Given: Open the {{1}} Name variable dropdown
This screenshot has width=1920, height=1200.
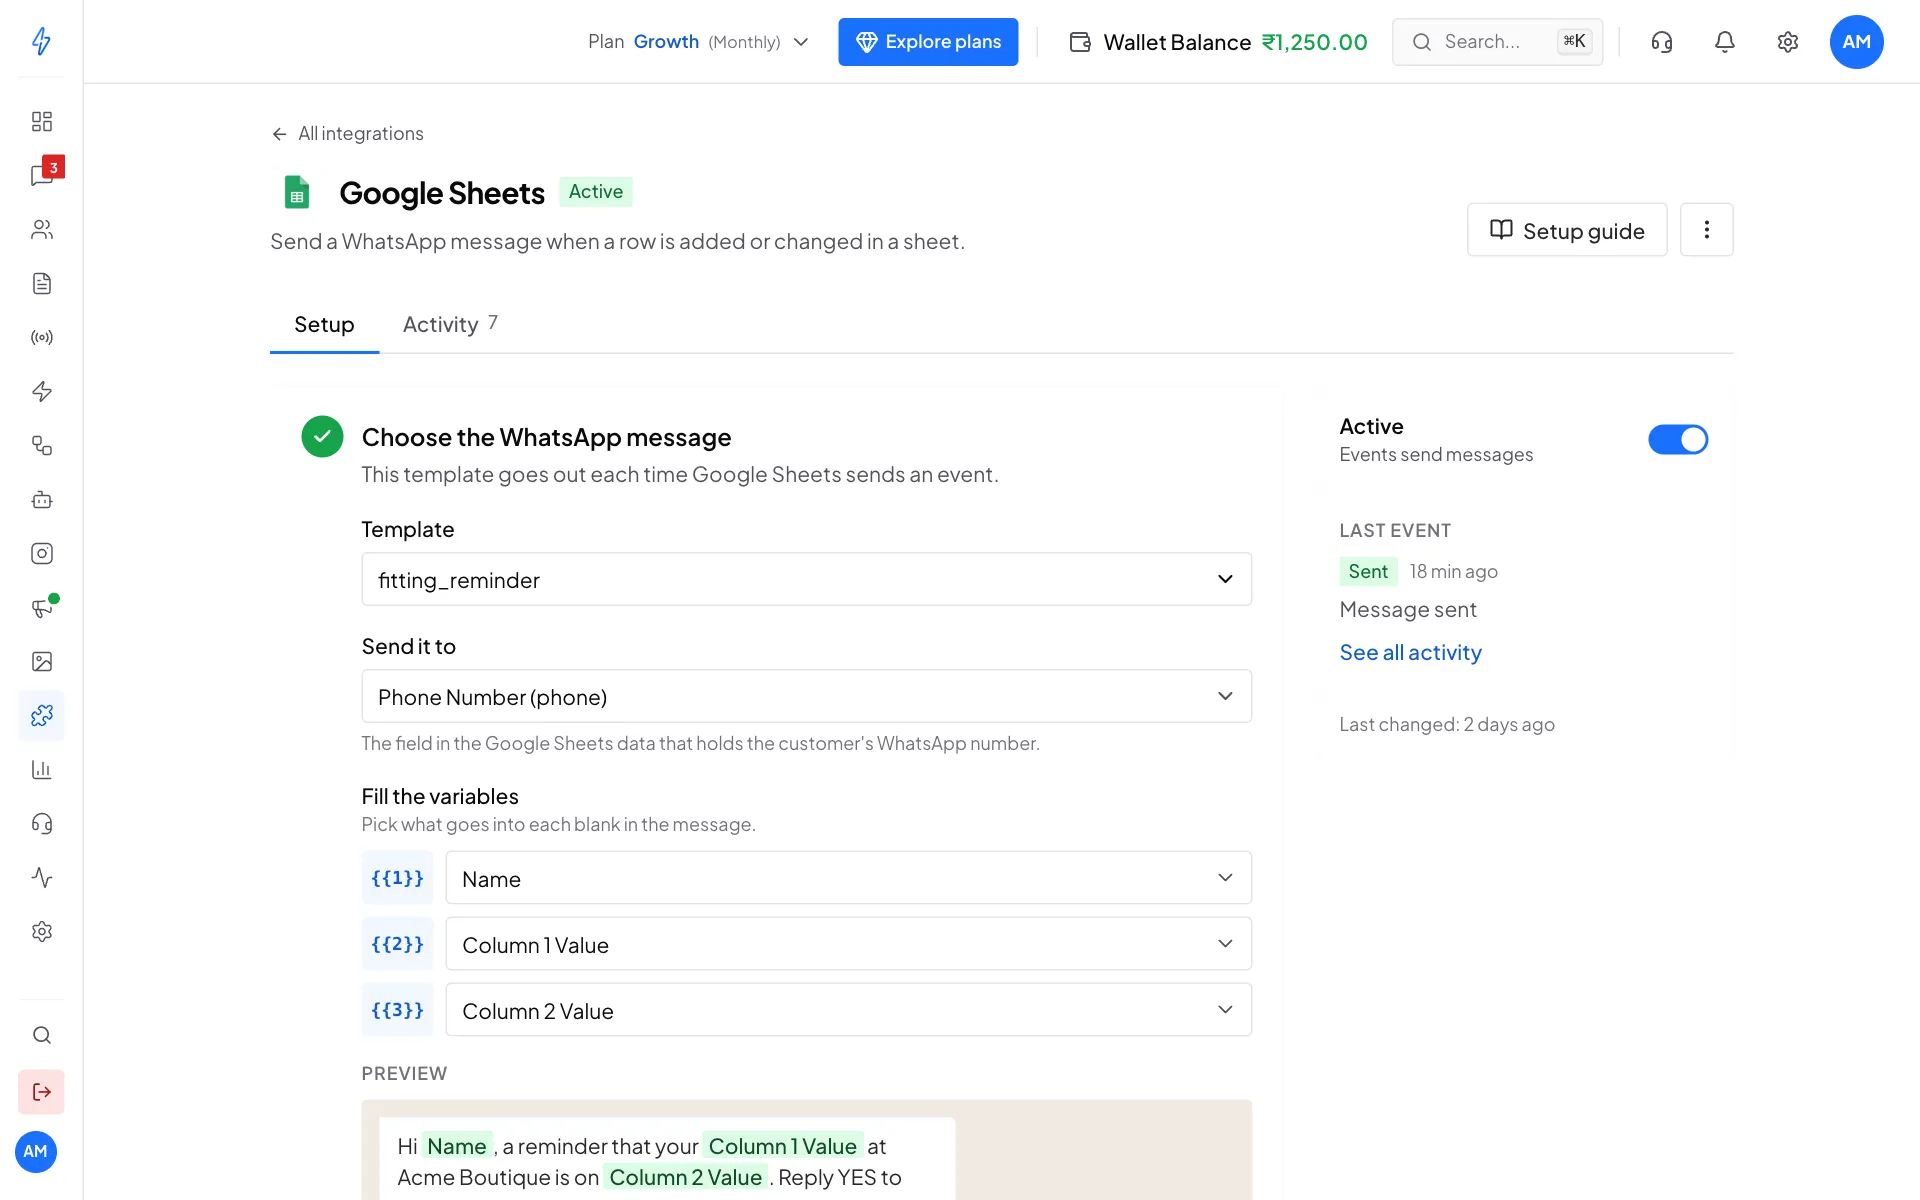Looking at the screenshot, I should click(848, 878).
